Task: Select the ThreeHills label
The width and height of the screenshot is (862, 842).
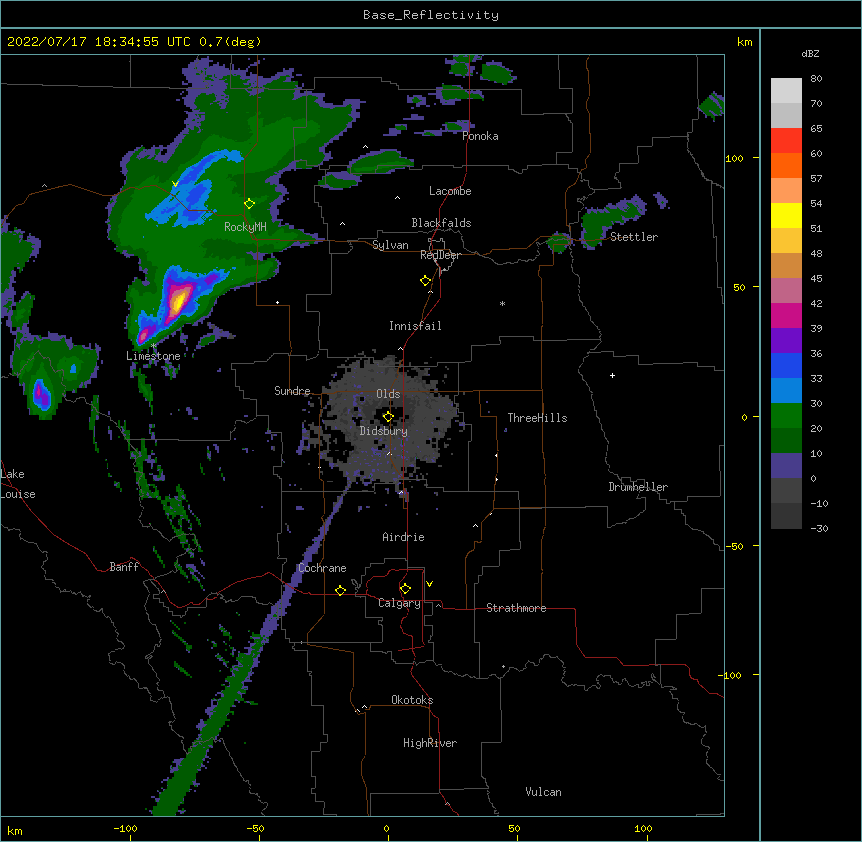Action: [537, 418]
